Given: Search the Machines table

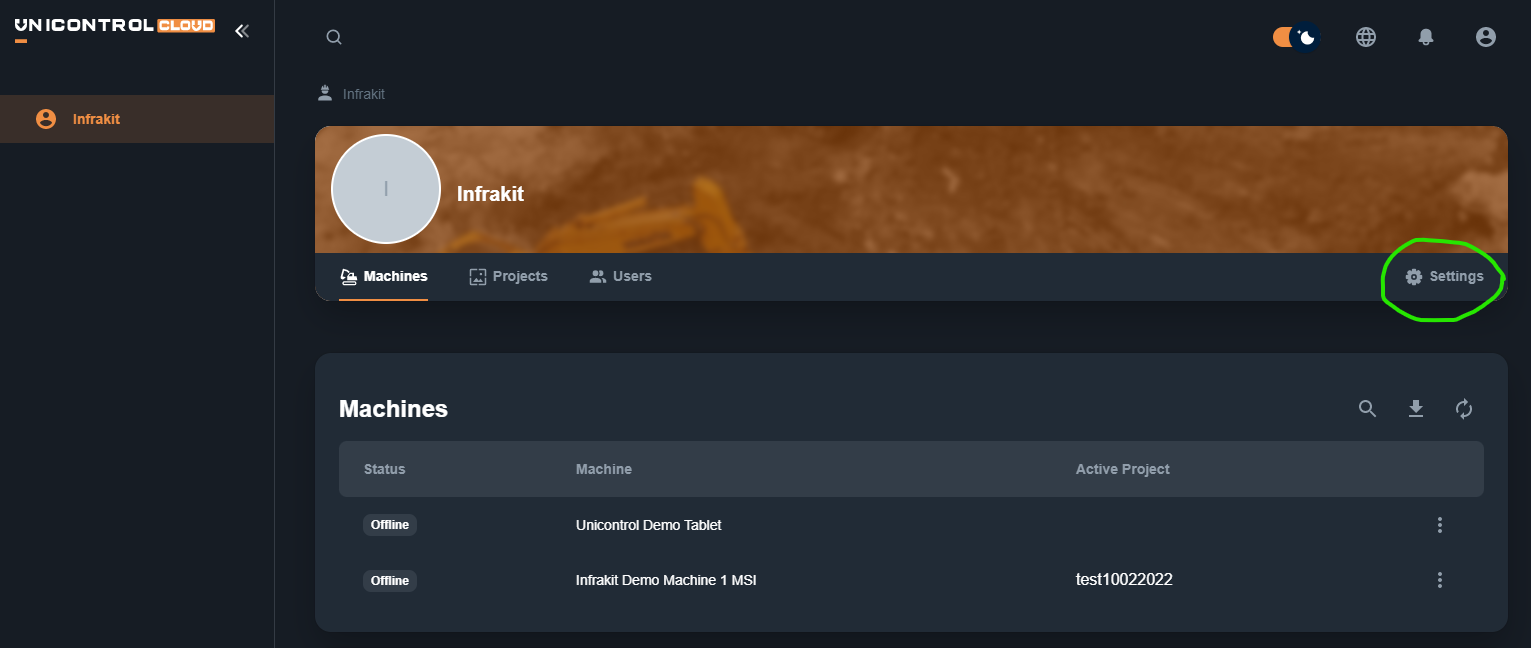Looking at the screenshot, I should (1367, 408).
